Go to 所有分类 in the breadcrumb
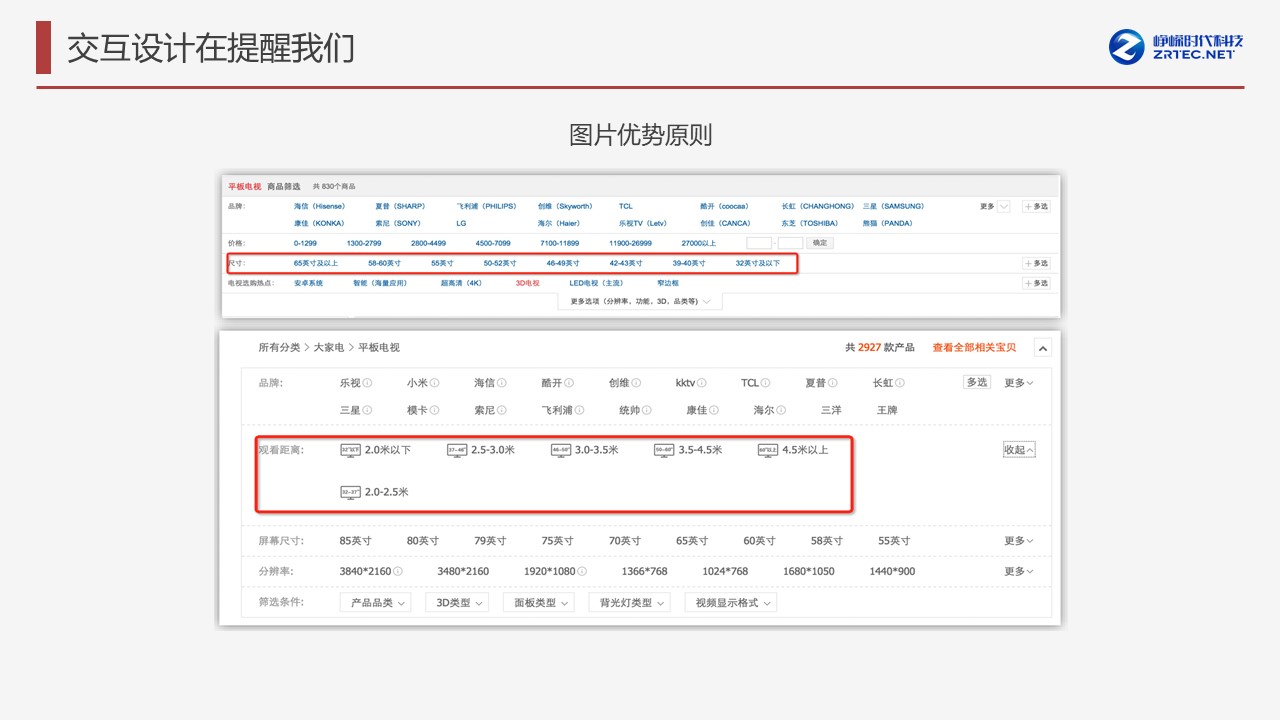This screenshot has height=720, width=1280. click(279, 347)
